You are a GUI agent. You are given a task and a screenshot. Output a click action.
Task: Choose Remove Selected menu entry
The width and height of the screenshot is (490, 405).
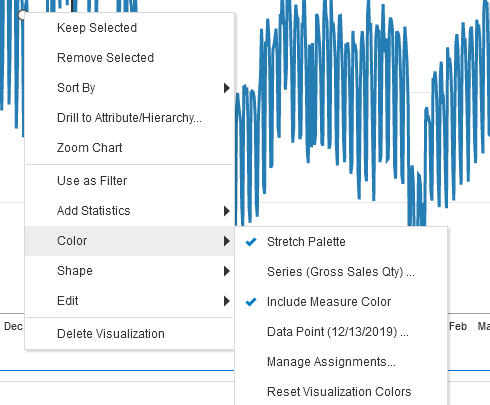click(x=130, y=58)
